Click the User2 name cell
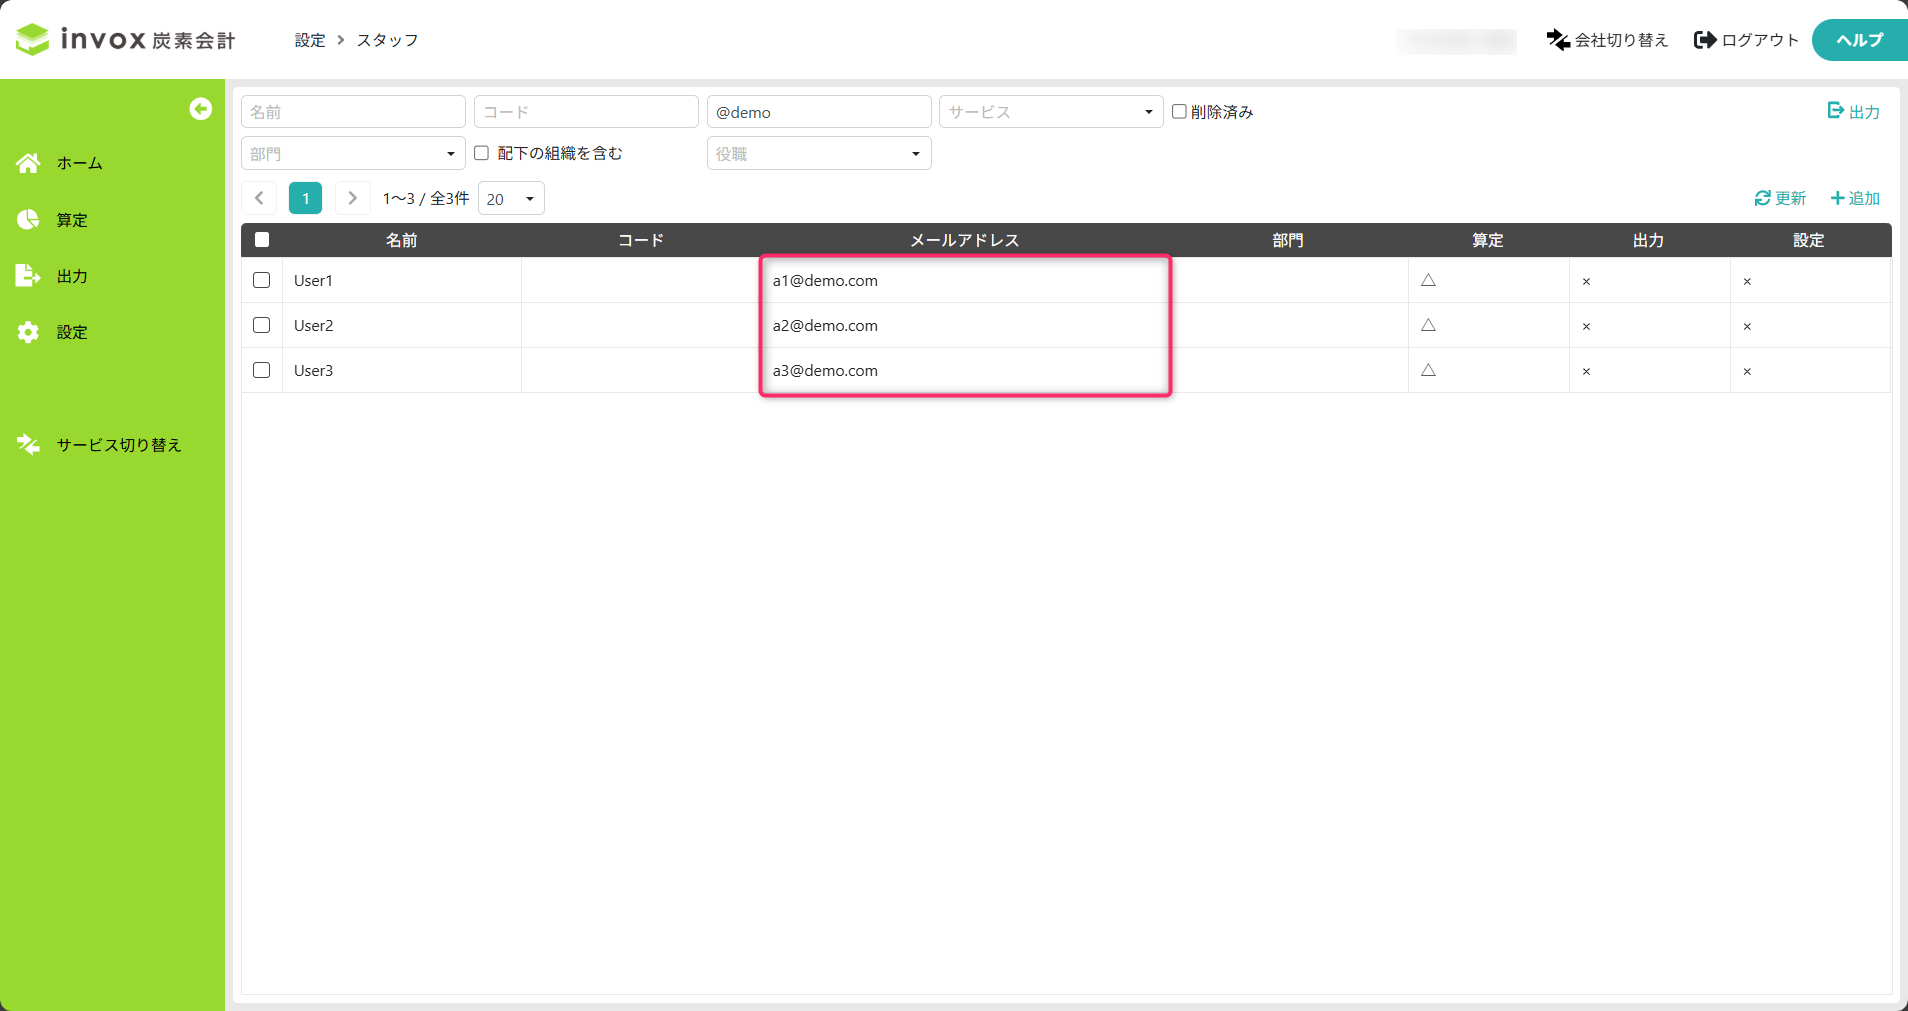 click(x=402, y=325)
